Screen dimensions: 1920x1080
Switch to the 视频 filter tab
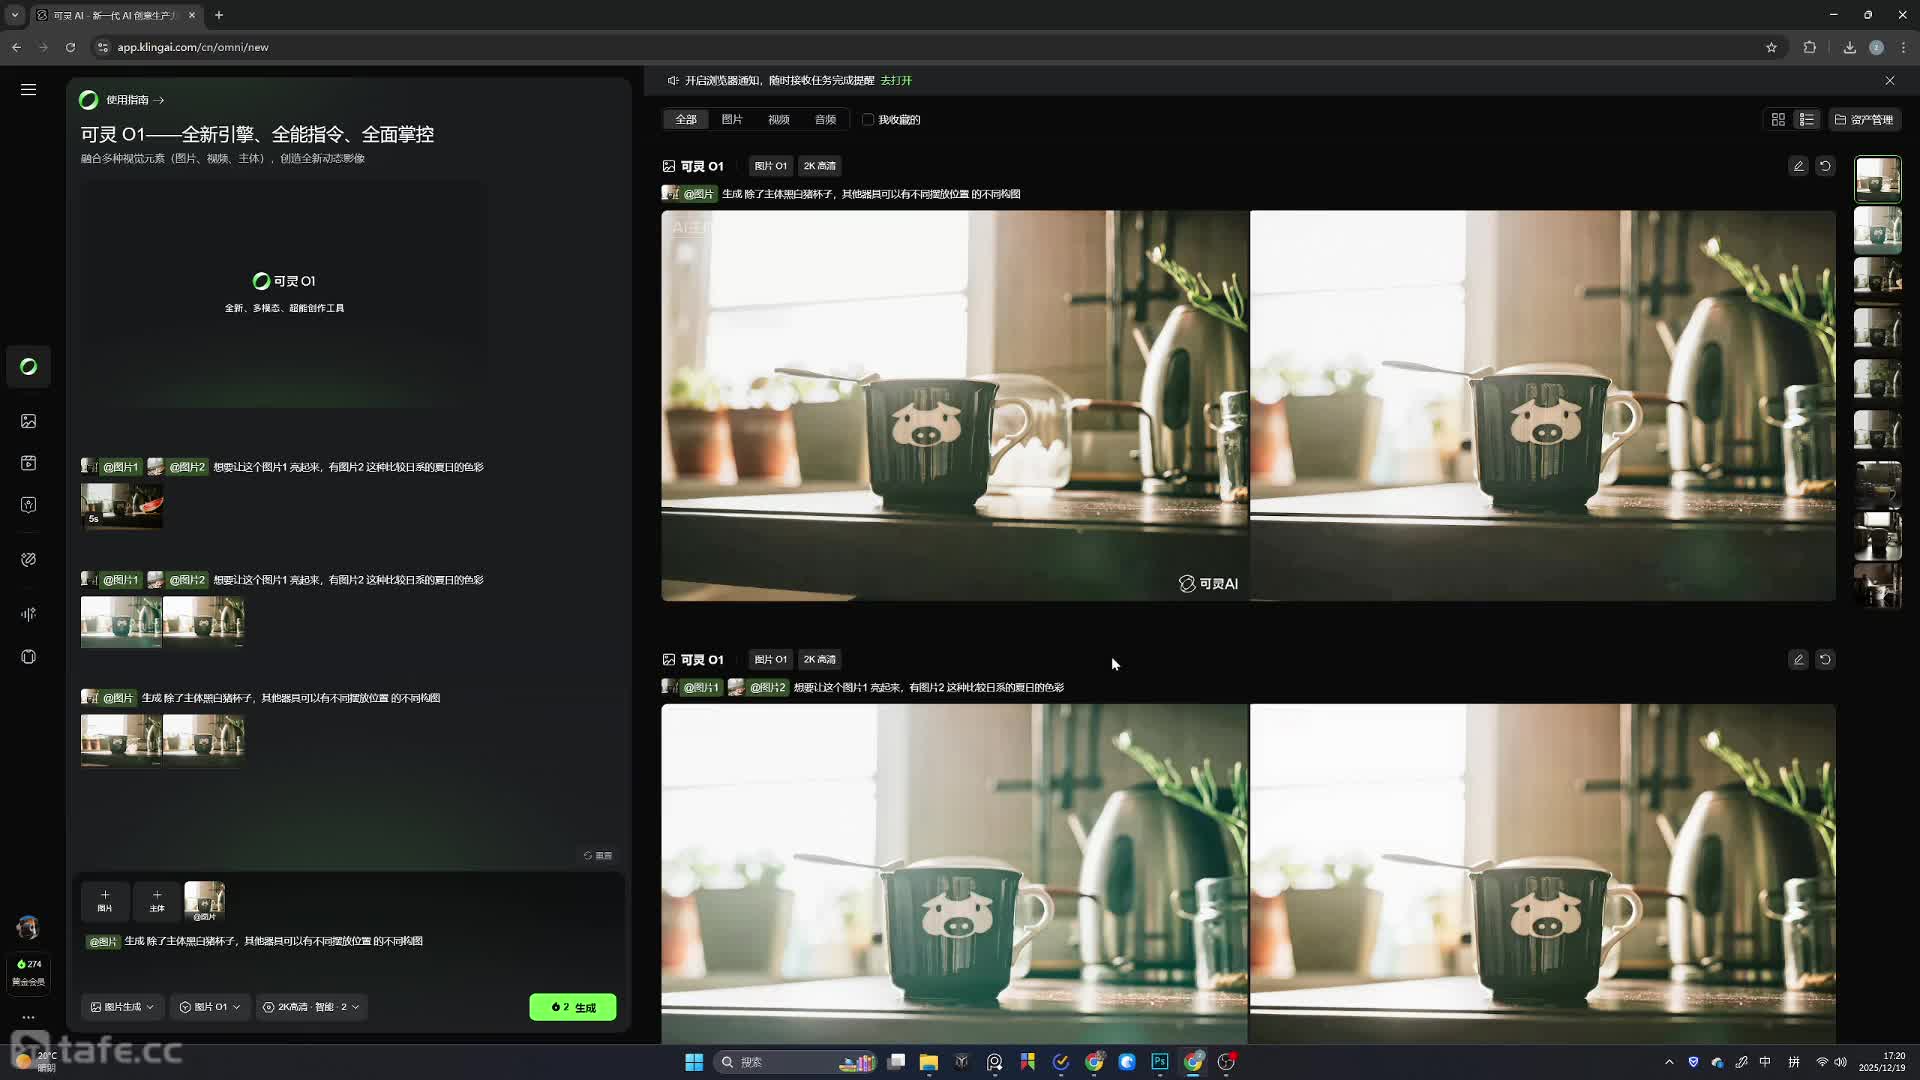778,119
